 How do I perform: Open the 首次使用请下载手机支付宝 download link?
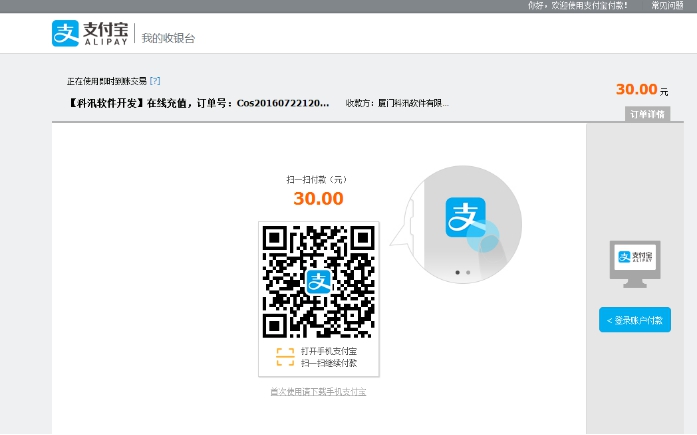pyautogui.click(x=318, y=391)
